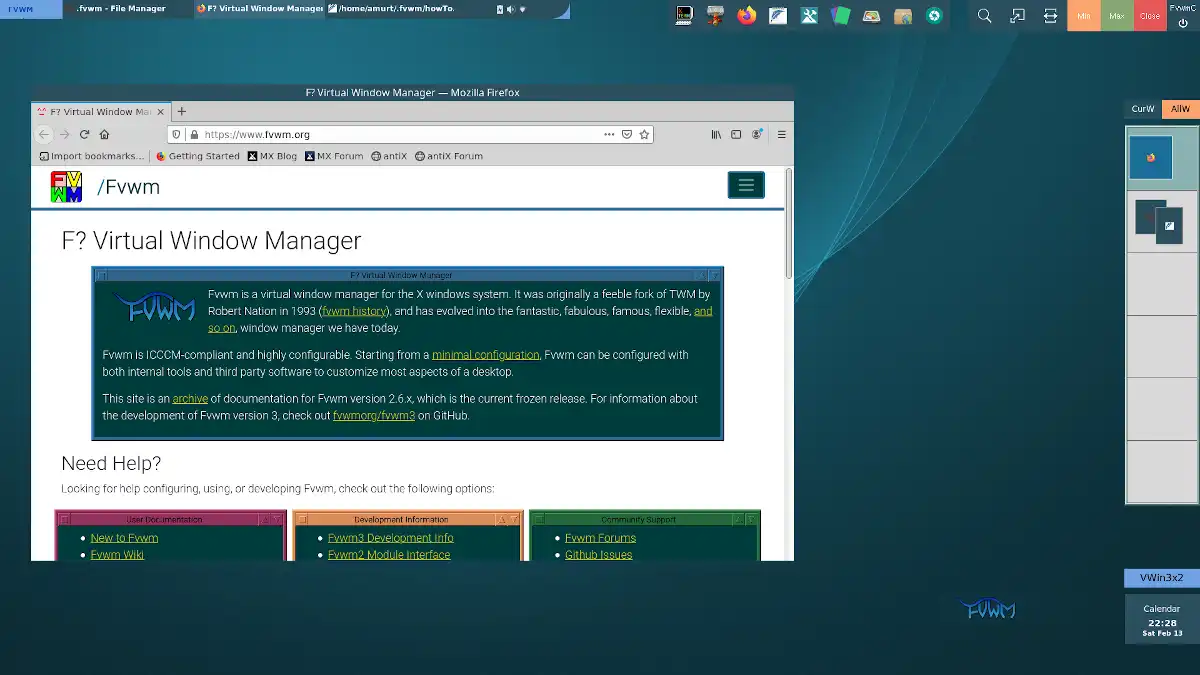Open 'Github Issues' link
This screenshot has height=675, width=1200.
598,555
